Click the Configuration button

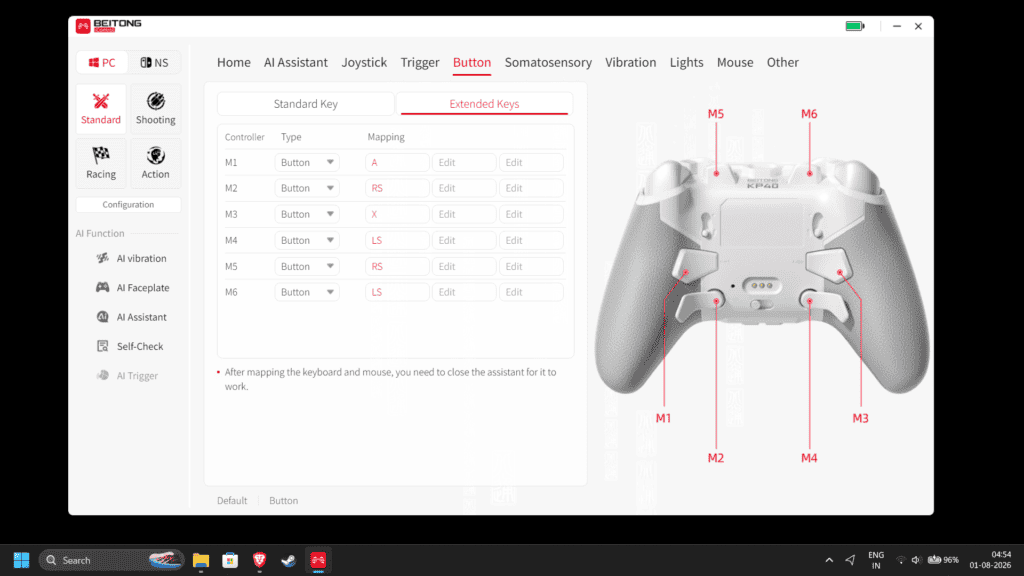[x=128, y=204]
